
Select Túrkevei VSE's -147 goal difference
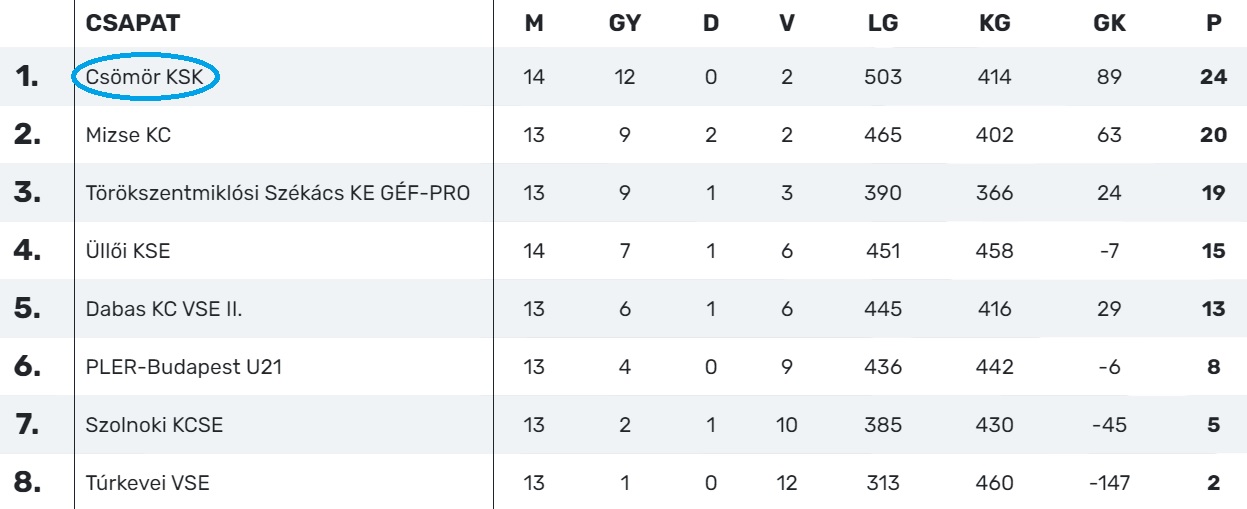[1110, 483]
